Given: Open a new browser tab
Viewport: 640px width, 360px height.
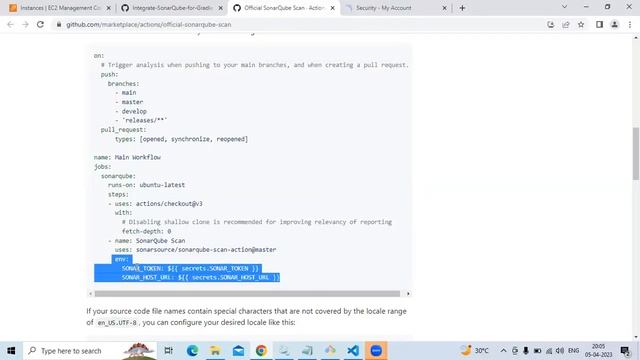Looking at the screenshot, I should click(x=462, y=8).
